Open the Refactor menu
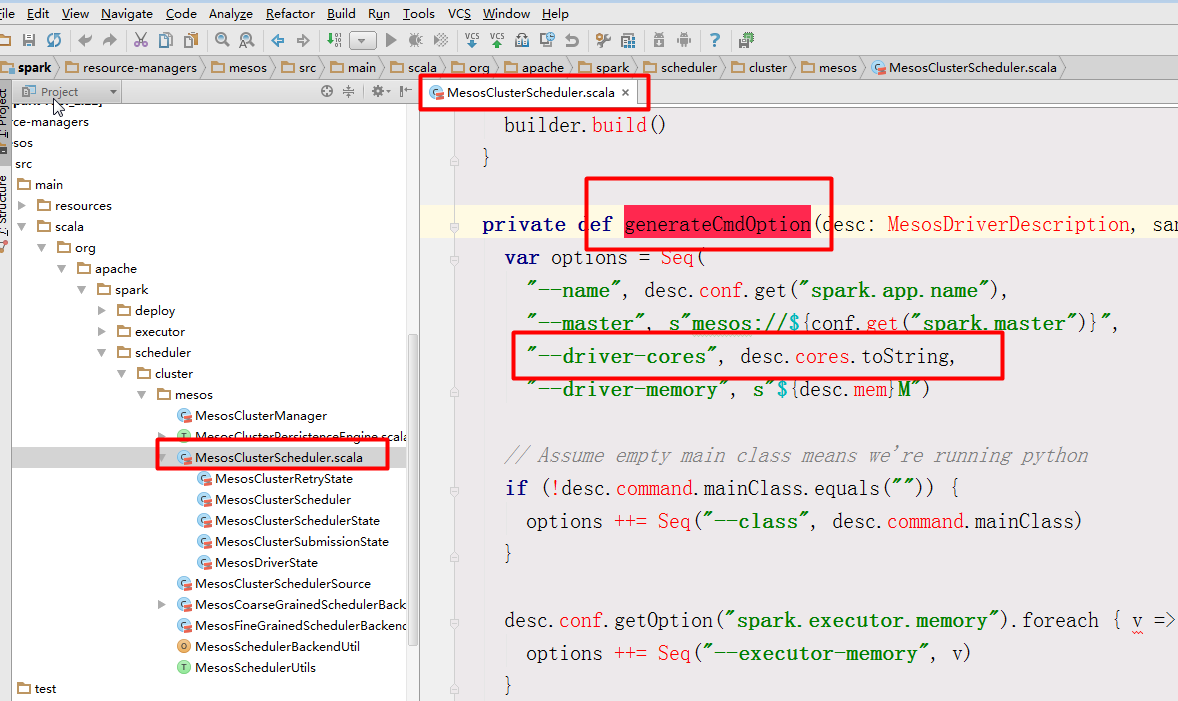The height and width of the screenshot is (701, 1178). click(290, 14)
